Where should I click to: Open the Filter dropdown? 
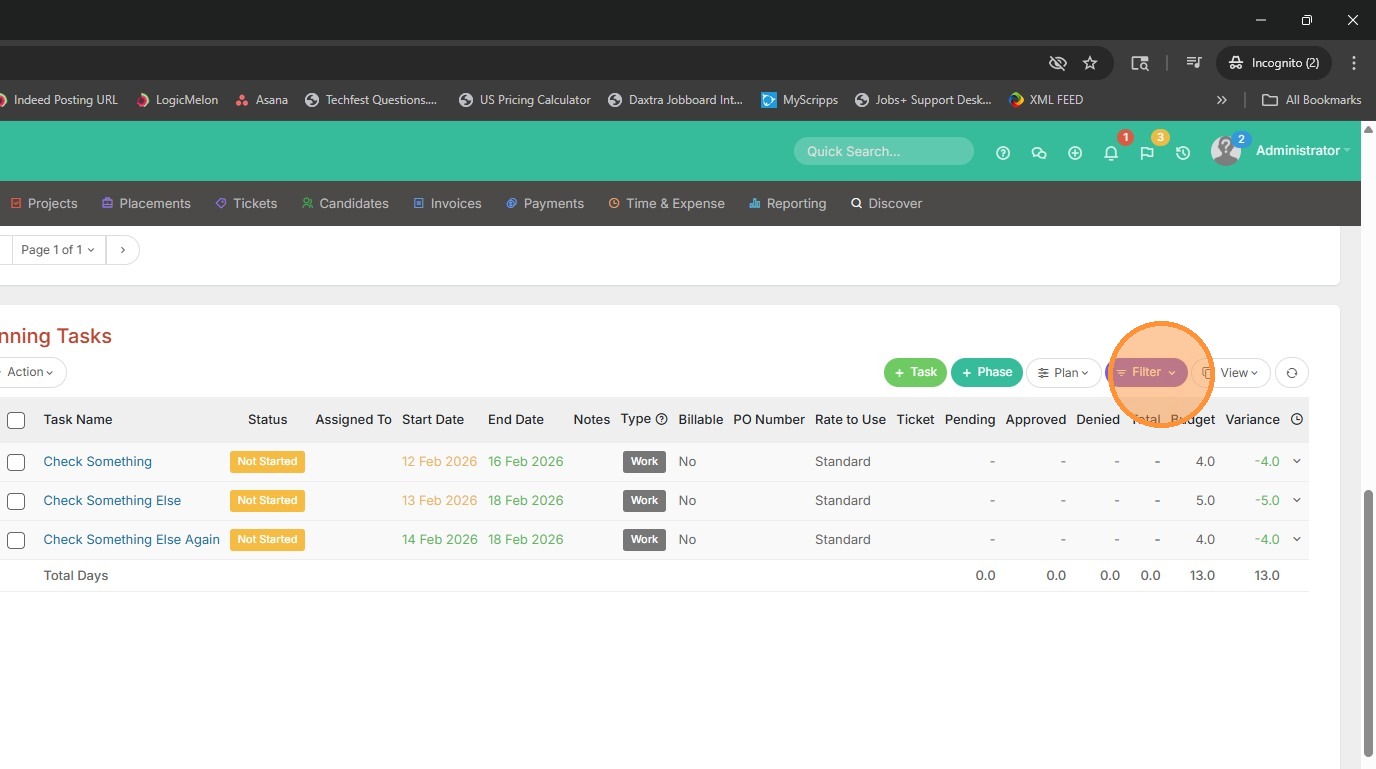pyautogui.click(x=1147, y=373)
